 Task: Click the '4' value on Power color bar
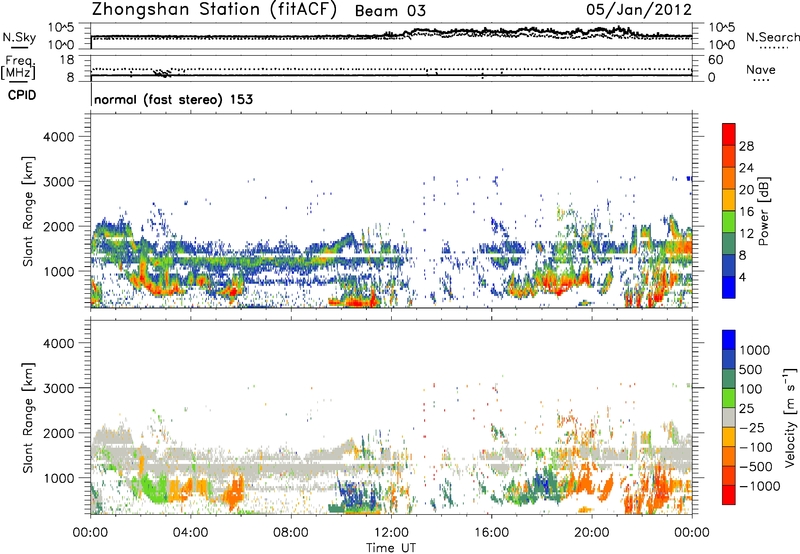(742, 278)
